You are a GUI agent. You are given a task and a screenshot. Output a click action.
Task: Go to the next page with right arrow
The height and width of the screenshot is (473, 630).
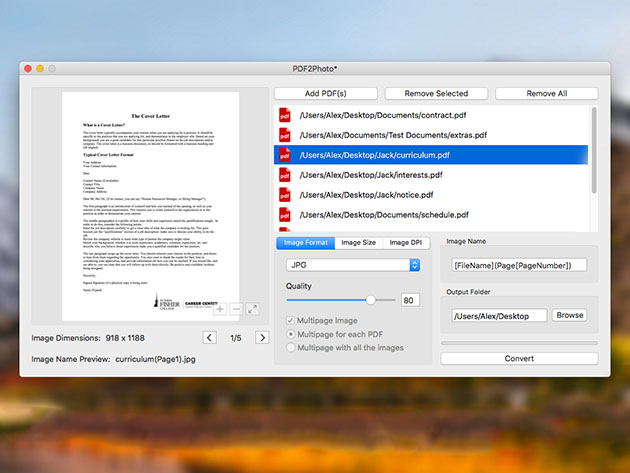coord(262,338)
